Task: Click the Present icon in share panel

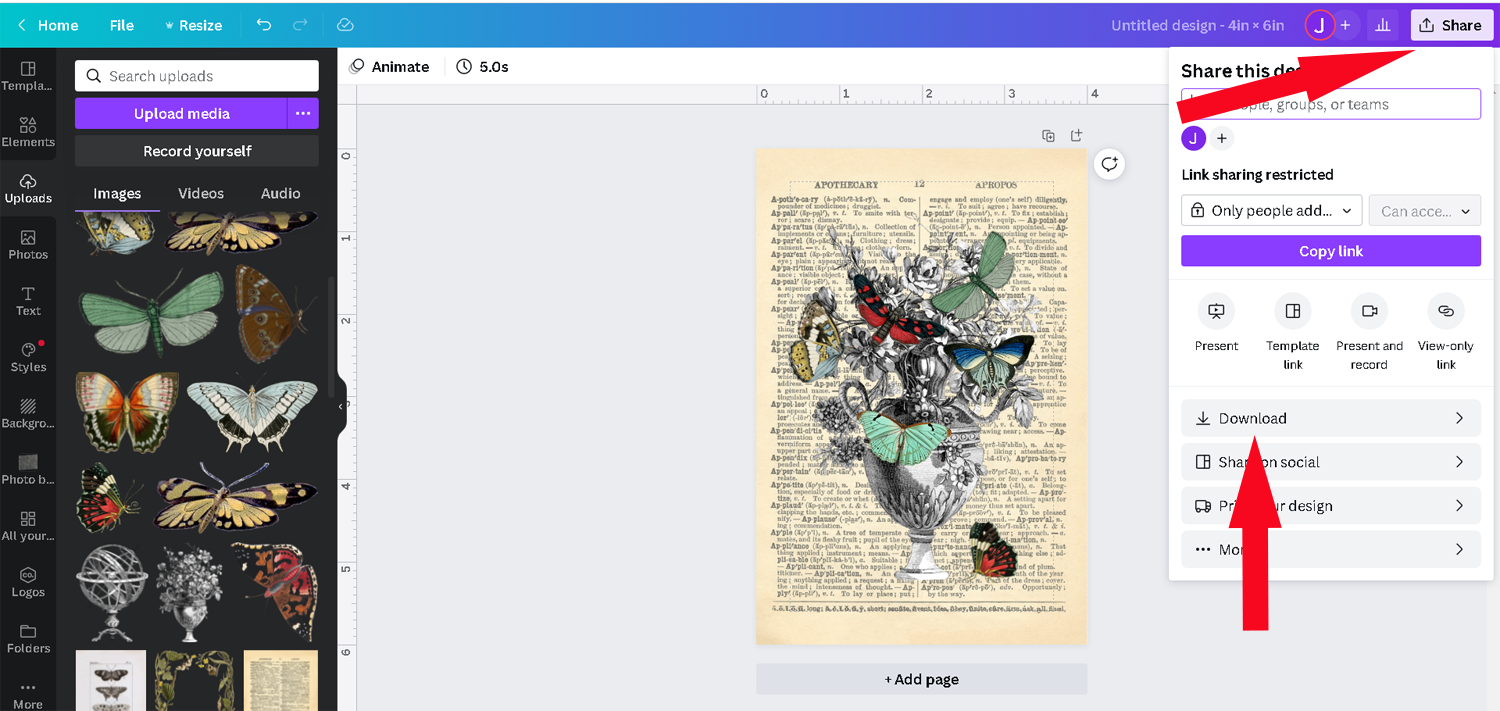Action: (1216, 311)
